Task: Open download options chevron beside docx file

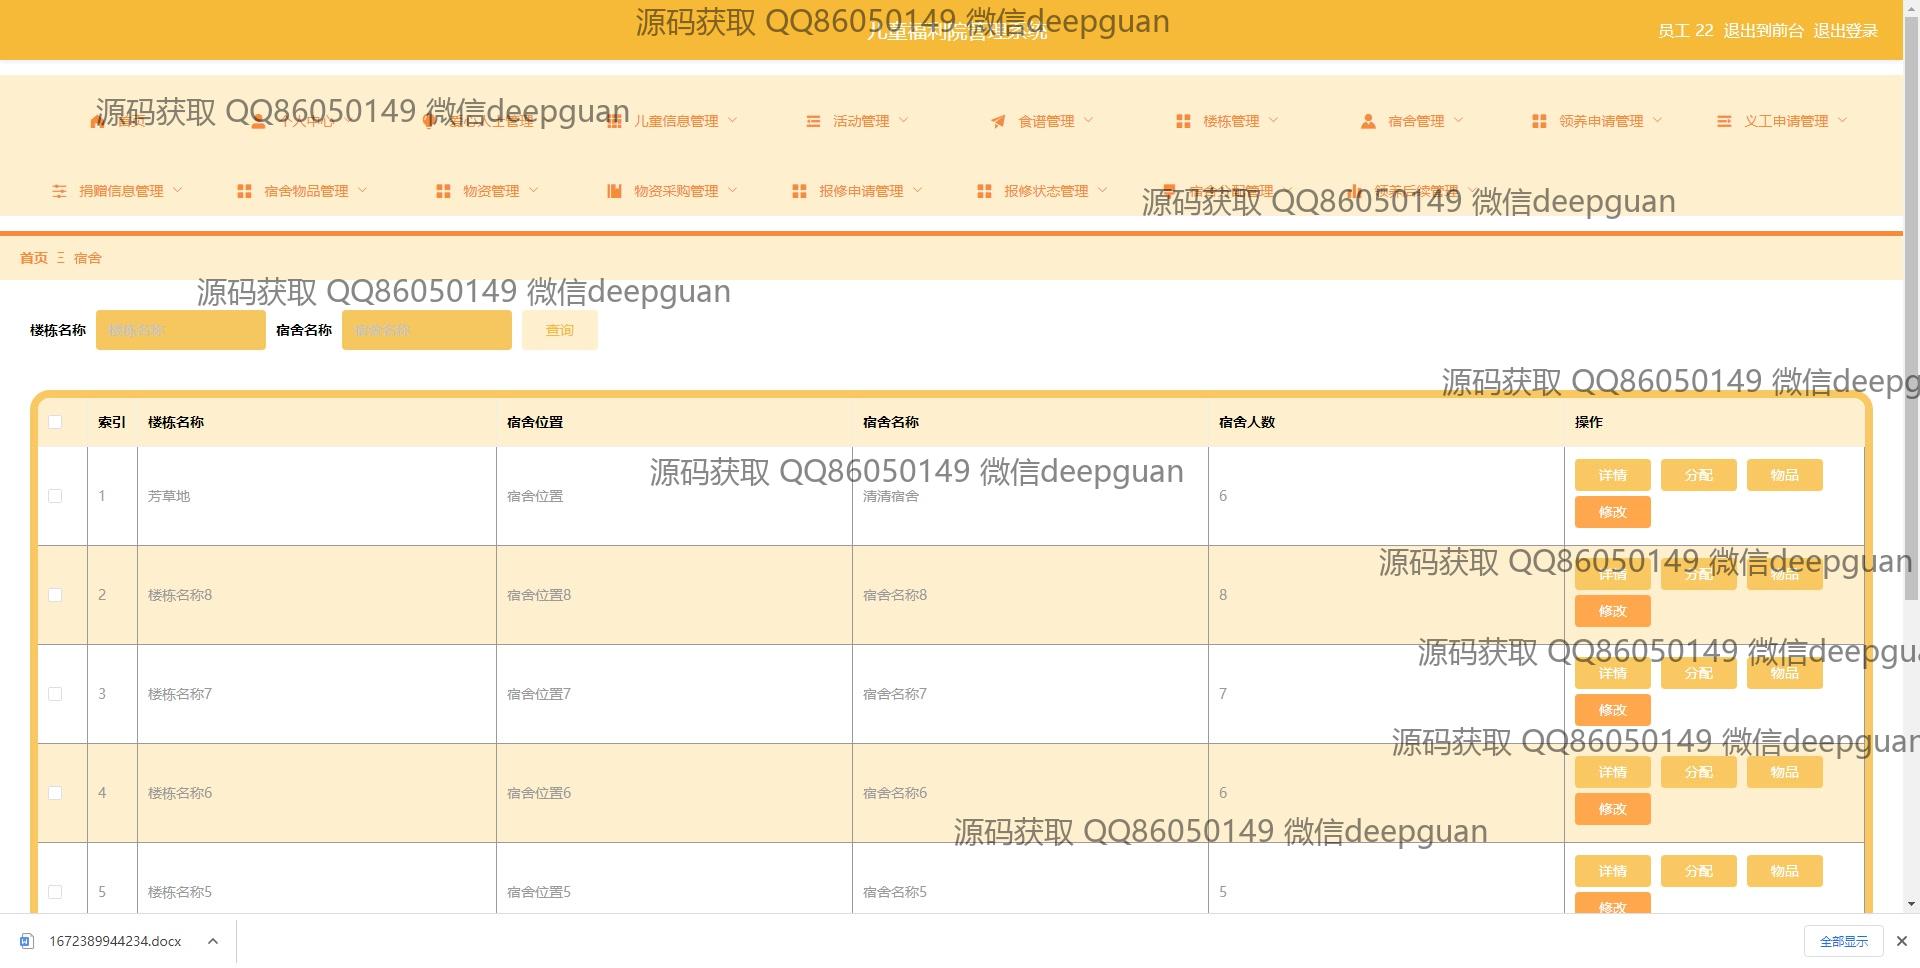Action: [x=212, y=941]
